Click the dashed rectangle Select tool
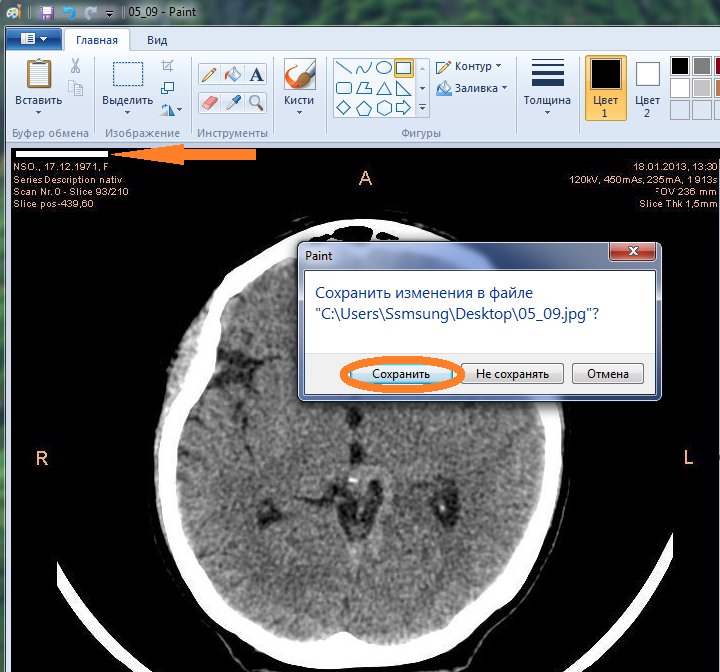Screen dimensions: 720x672 click(x=128, y=74)
